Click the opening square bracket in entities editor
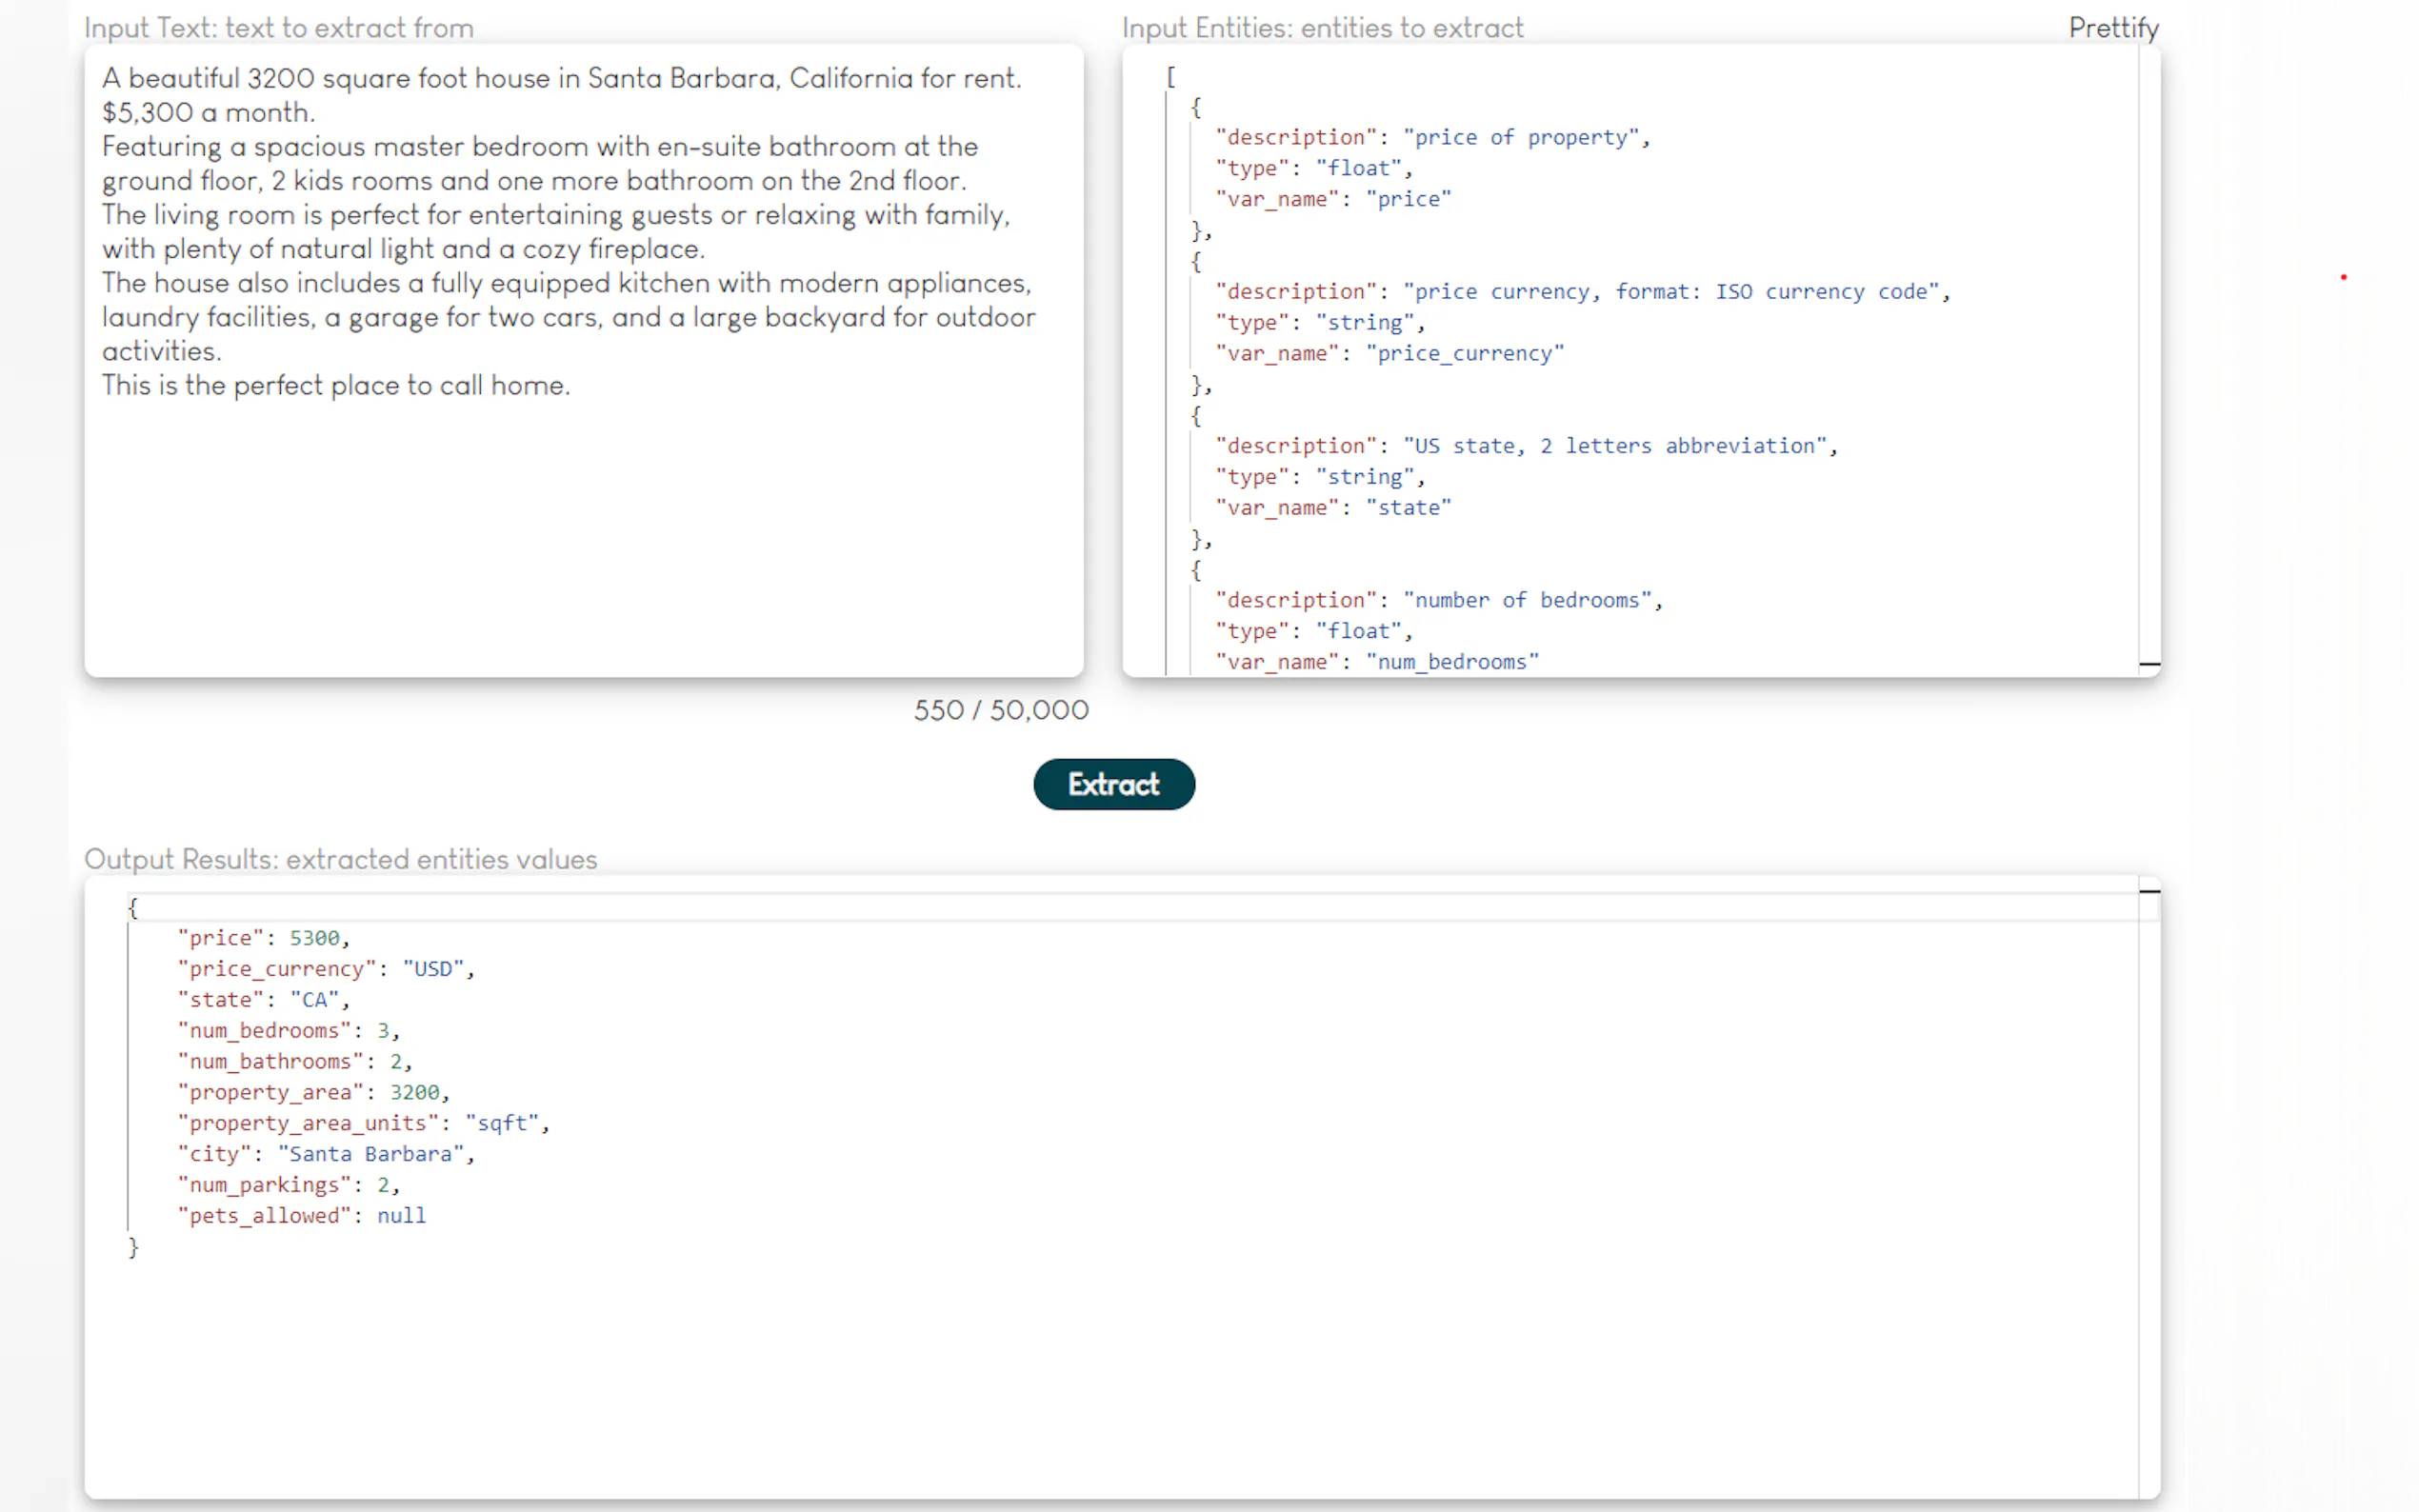The image size is (2419, 1512). point(1170,76)
